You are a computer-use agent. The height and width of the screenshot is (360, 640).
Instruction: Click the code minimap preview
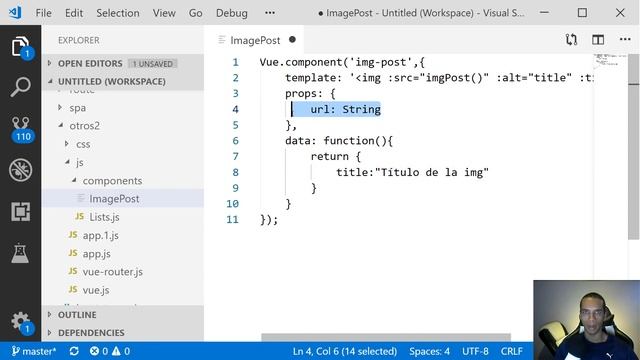[609, 61]
